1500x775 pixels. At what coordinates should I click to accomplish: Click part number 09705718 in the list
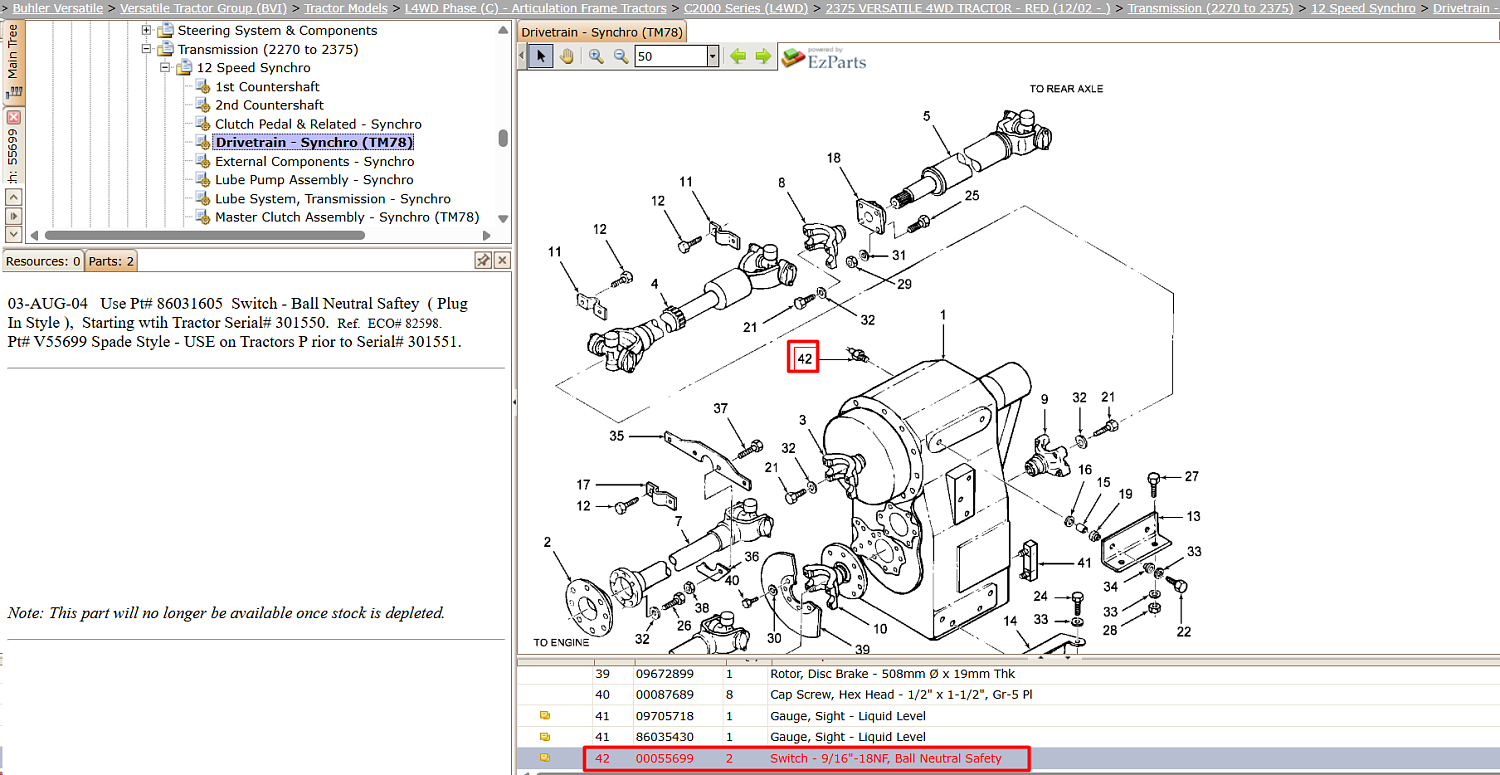click(664, 716)
